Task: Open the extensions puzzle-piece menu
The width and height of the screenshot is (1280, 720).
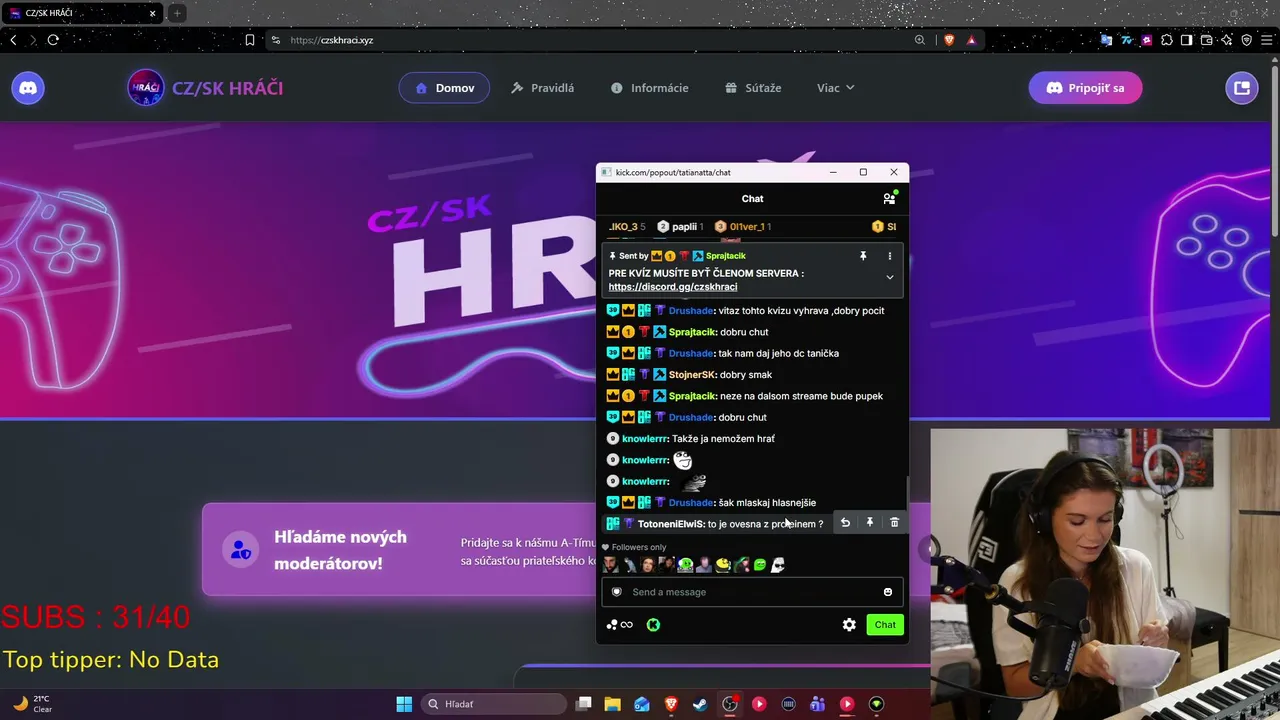Action: point(1166,40)
